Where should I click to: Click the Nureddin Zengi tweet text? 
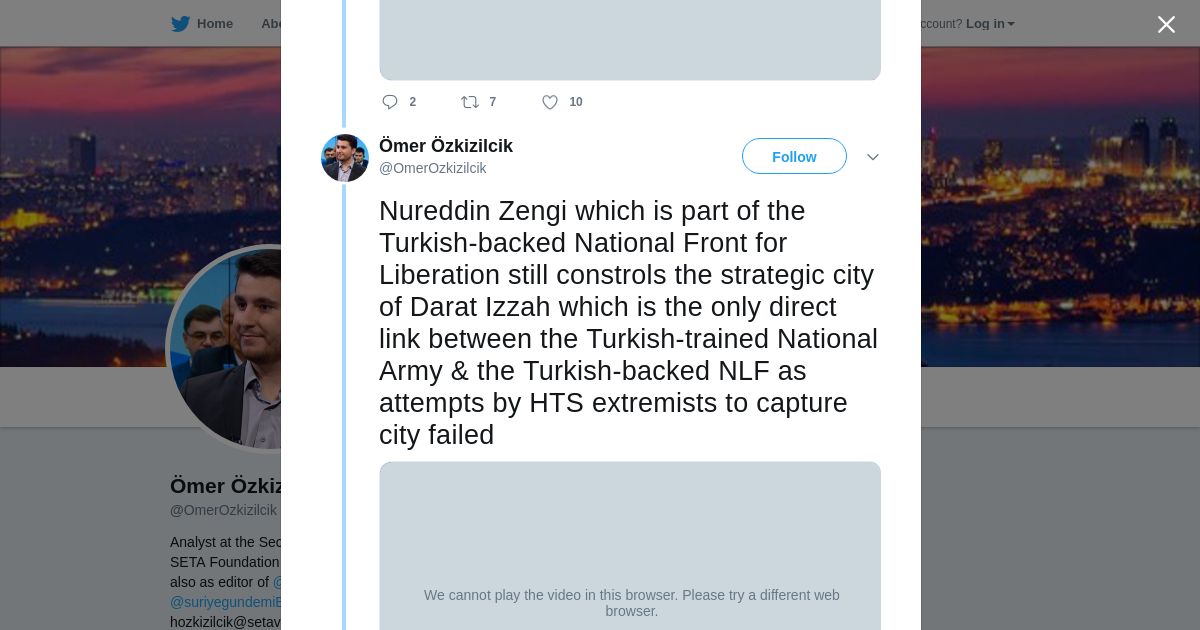628,322
